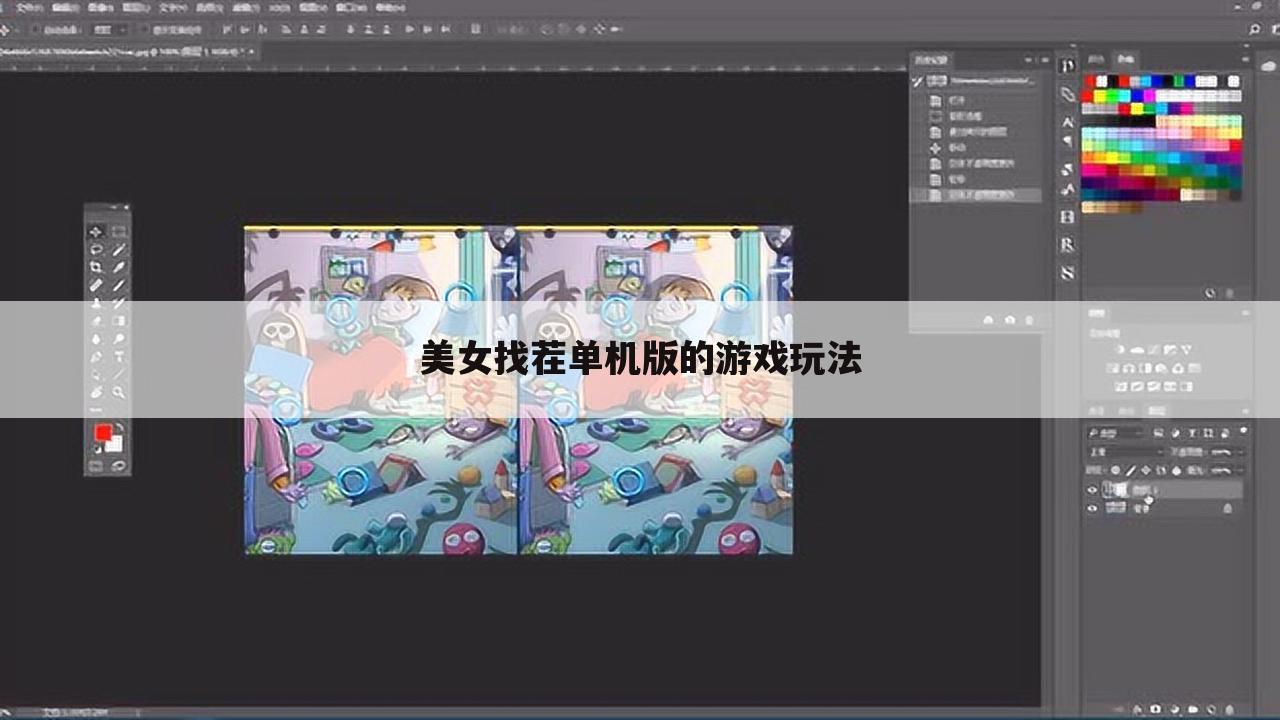Lock transparent pixels of the layer
Image resolution: width=1280 pixels, height=720 pixels.
tap(1115, 470)
